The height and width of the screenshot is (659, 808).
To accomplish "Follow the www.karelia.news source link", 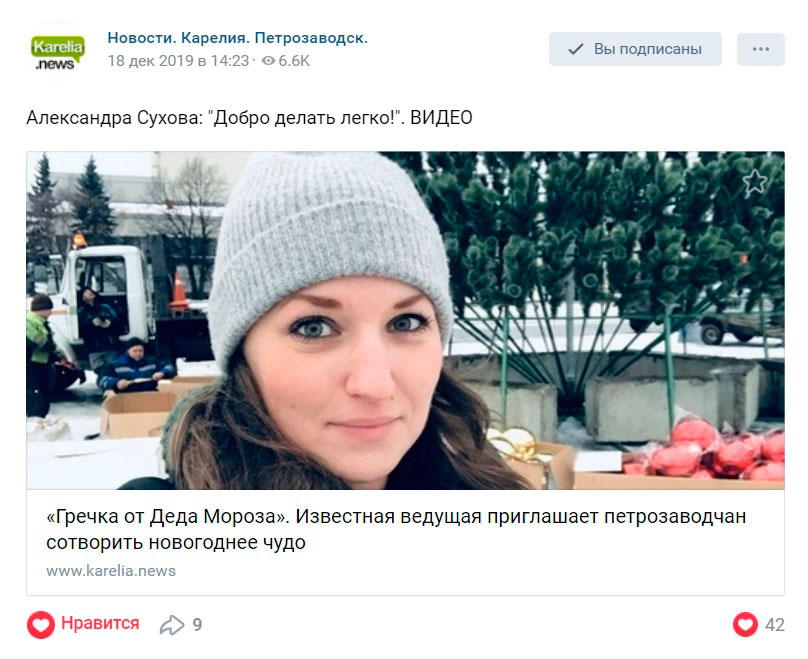I will tap(111, 571).
